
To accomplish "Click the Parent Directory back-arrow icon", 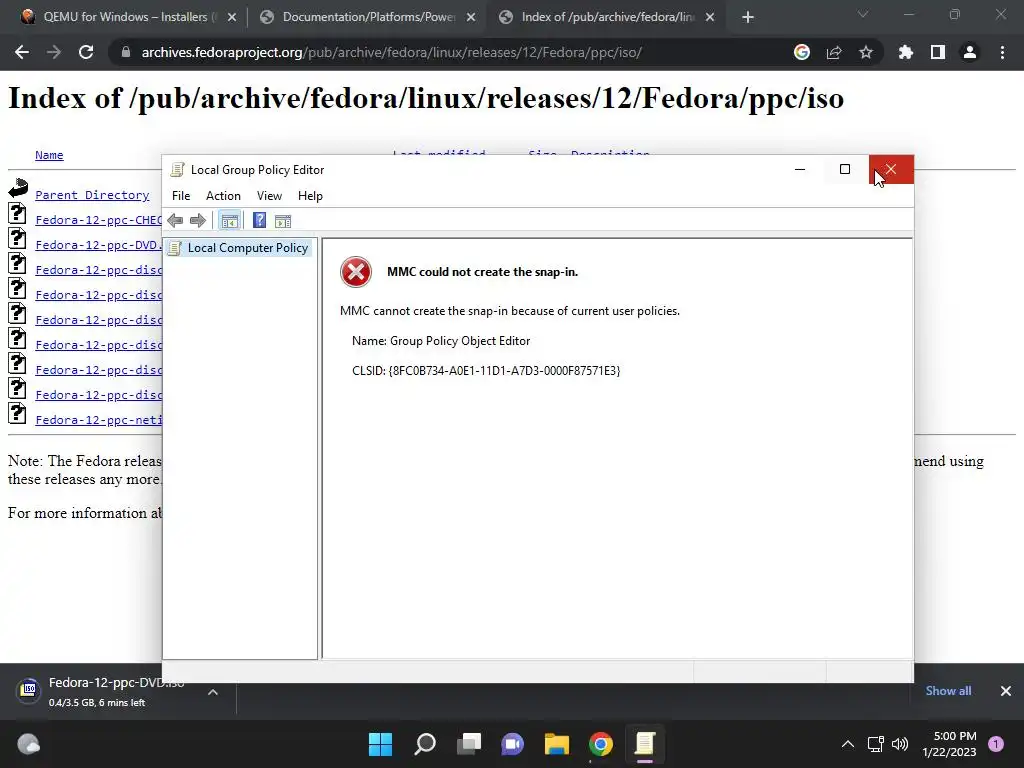I will pyautogui.click(x=18, y=188).
